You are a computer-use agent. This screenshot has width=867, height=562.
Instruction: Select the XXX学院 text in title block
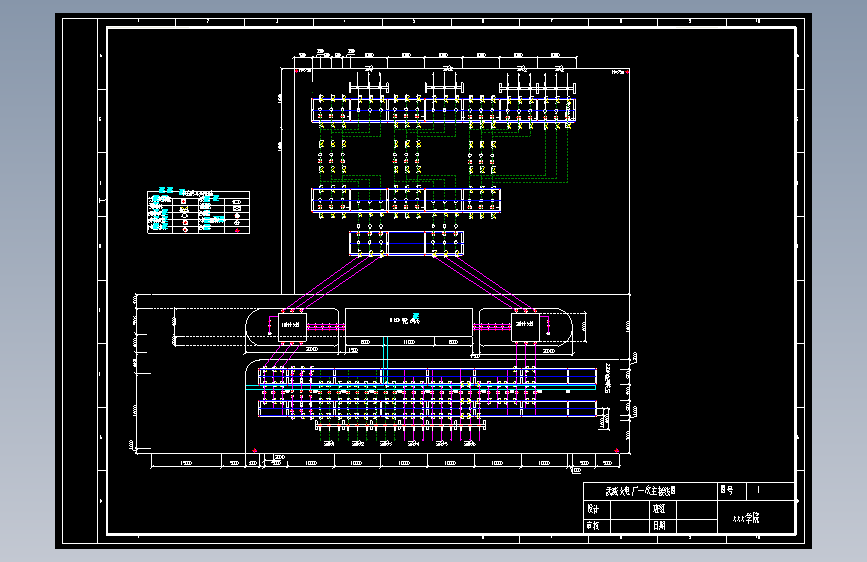point(746,518)
